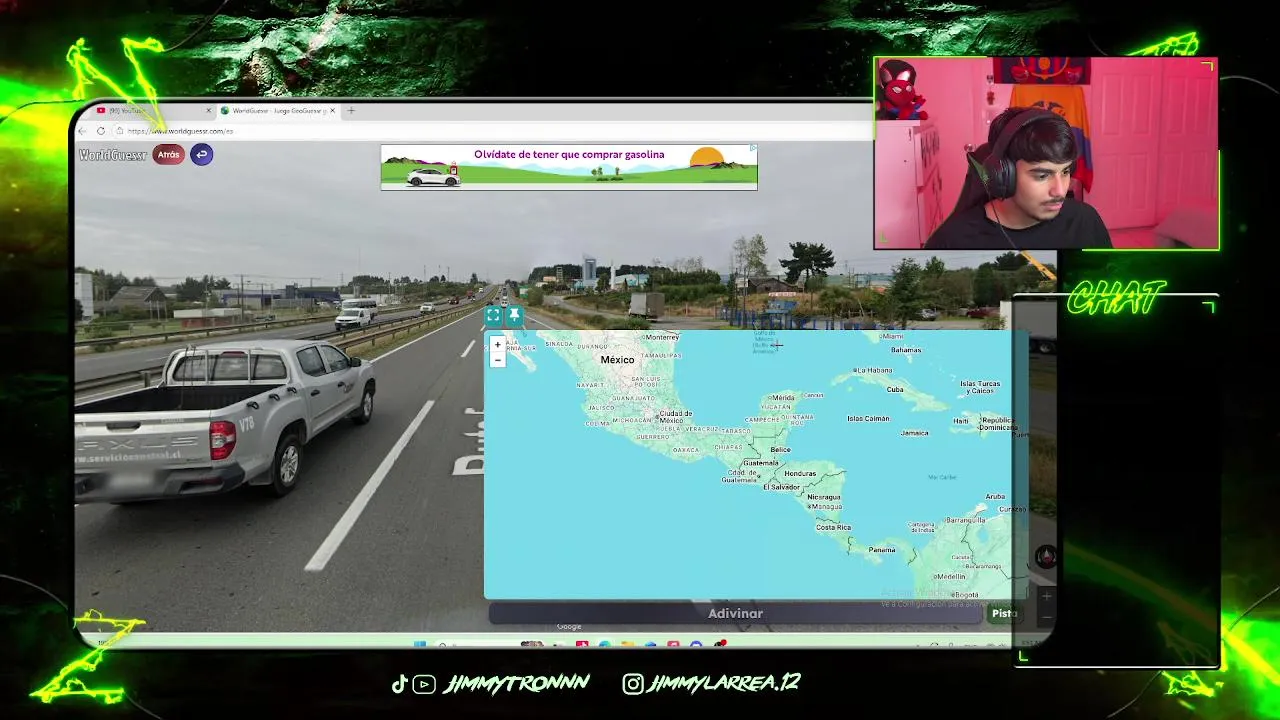This screenshot has width=1280, height=720.
Task: Click Guatemala country label on the map
Action: point(760,463)
